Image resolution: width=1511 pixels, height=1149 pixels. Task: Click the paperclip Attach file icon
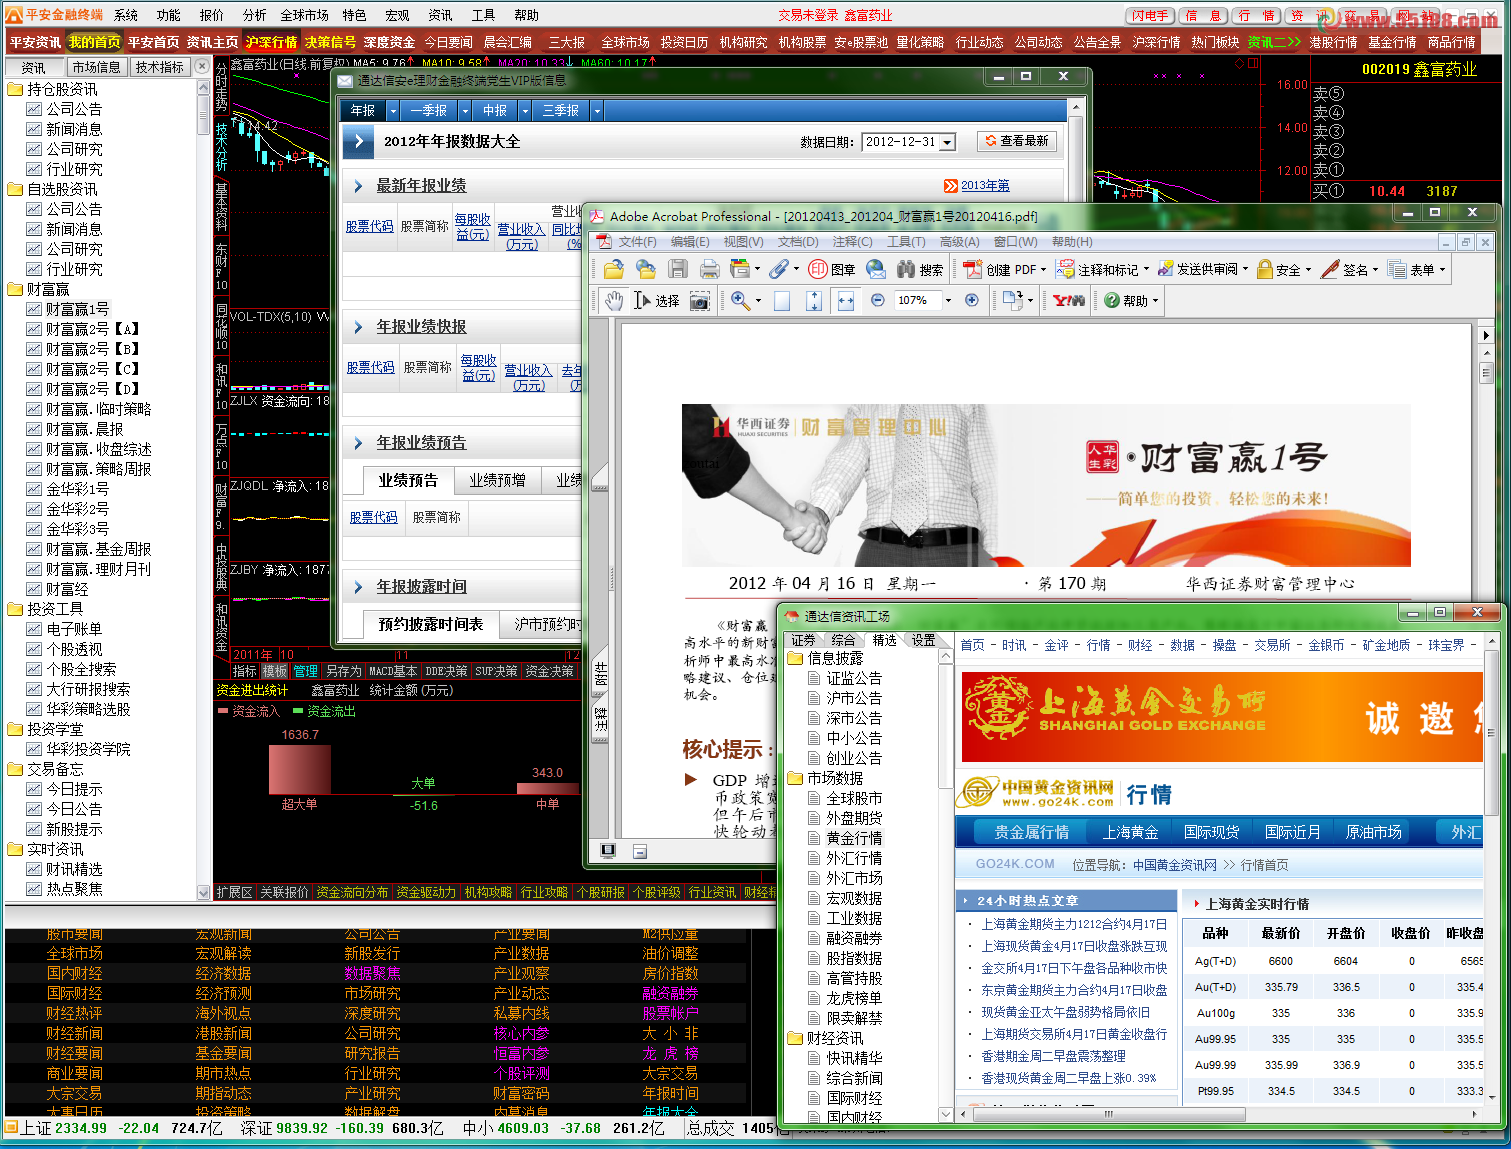click(x=779, y=269)
